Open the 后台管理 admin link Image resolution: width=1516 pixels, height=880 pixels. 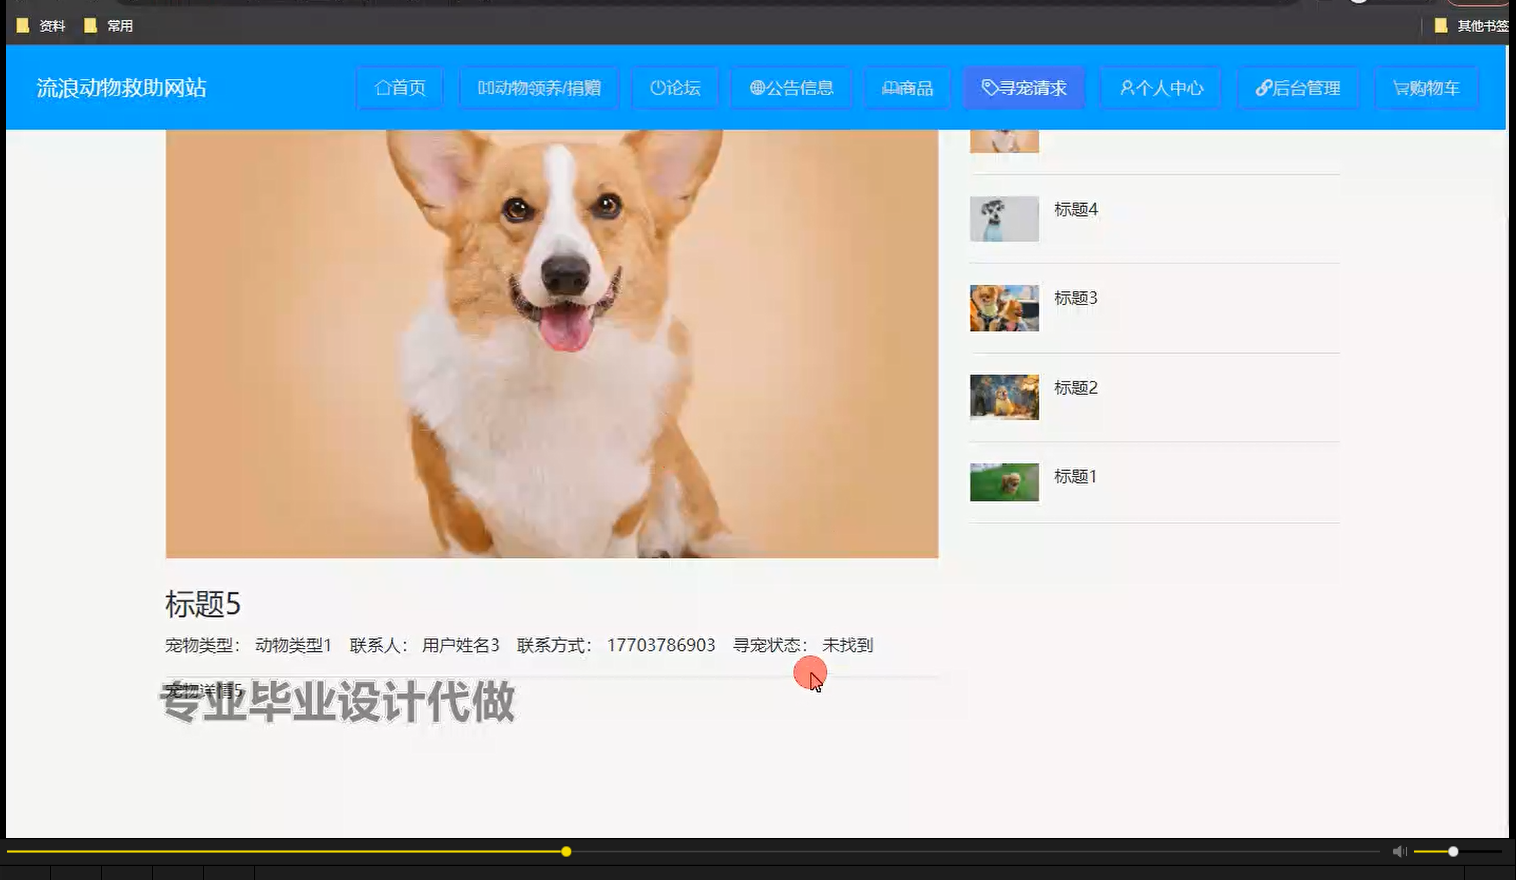point(1298,87)
